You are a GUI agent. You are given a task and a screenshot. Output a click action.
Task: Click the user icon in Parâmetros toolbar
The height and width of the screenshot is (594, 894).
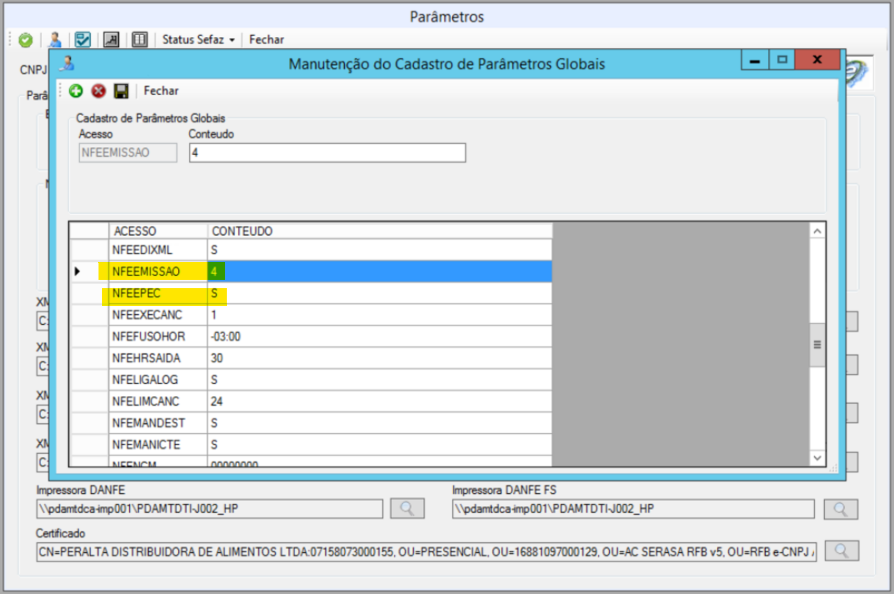[55, 40]
